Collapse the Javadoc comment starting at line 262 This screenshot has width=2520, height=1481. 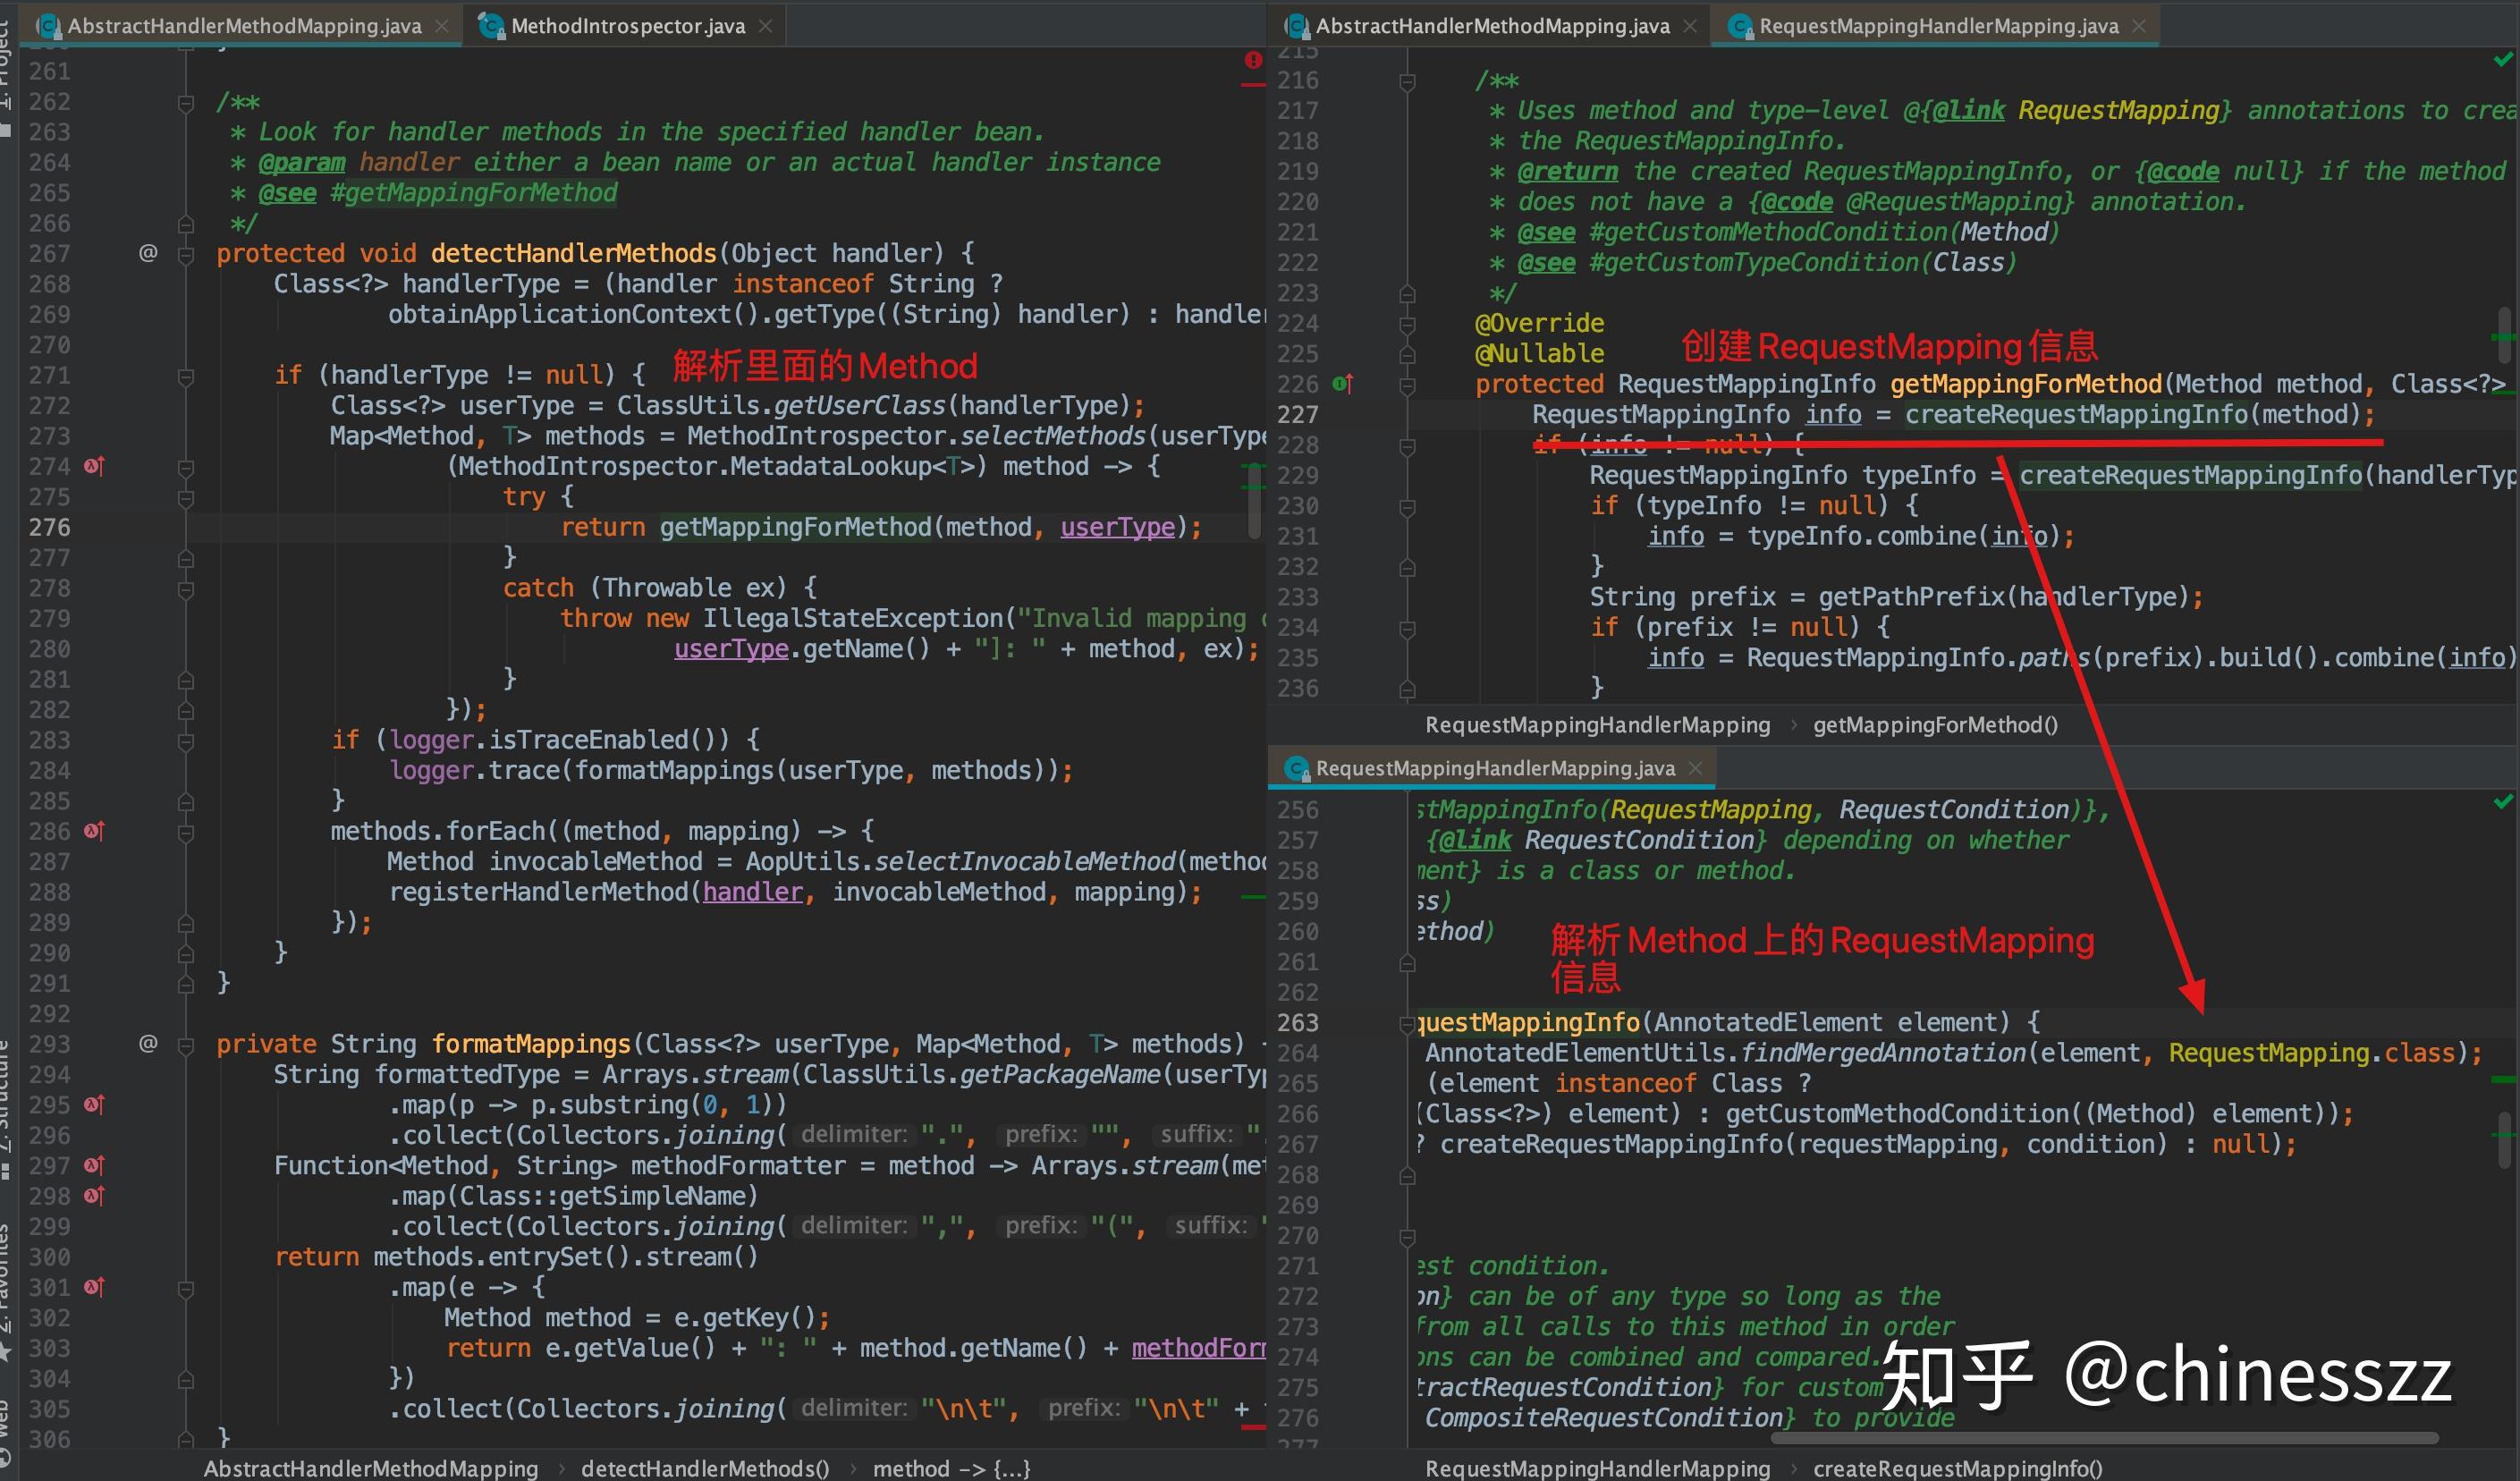coord(186,102)
